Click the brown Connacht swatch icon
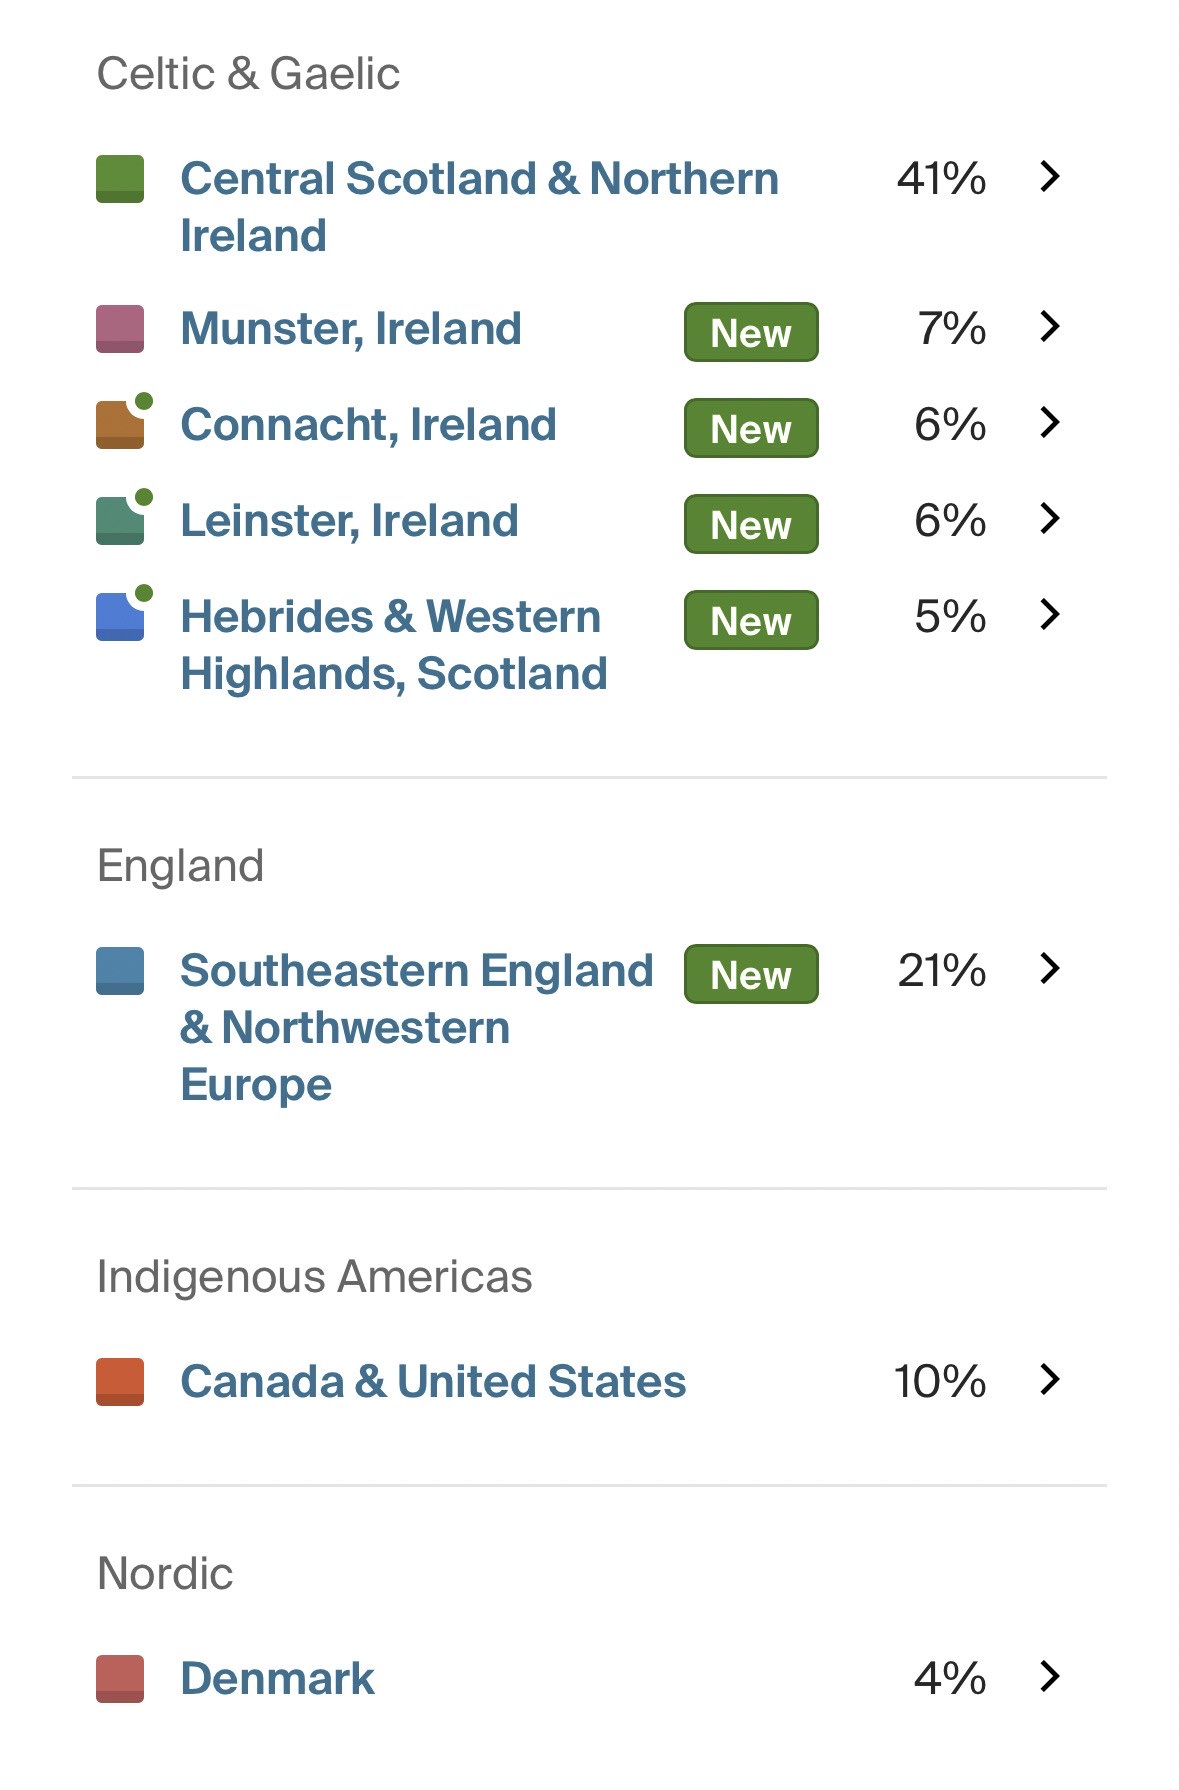The image size is (1179, 1790). click(x=120, y=425)
